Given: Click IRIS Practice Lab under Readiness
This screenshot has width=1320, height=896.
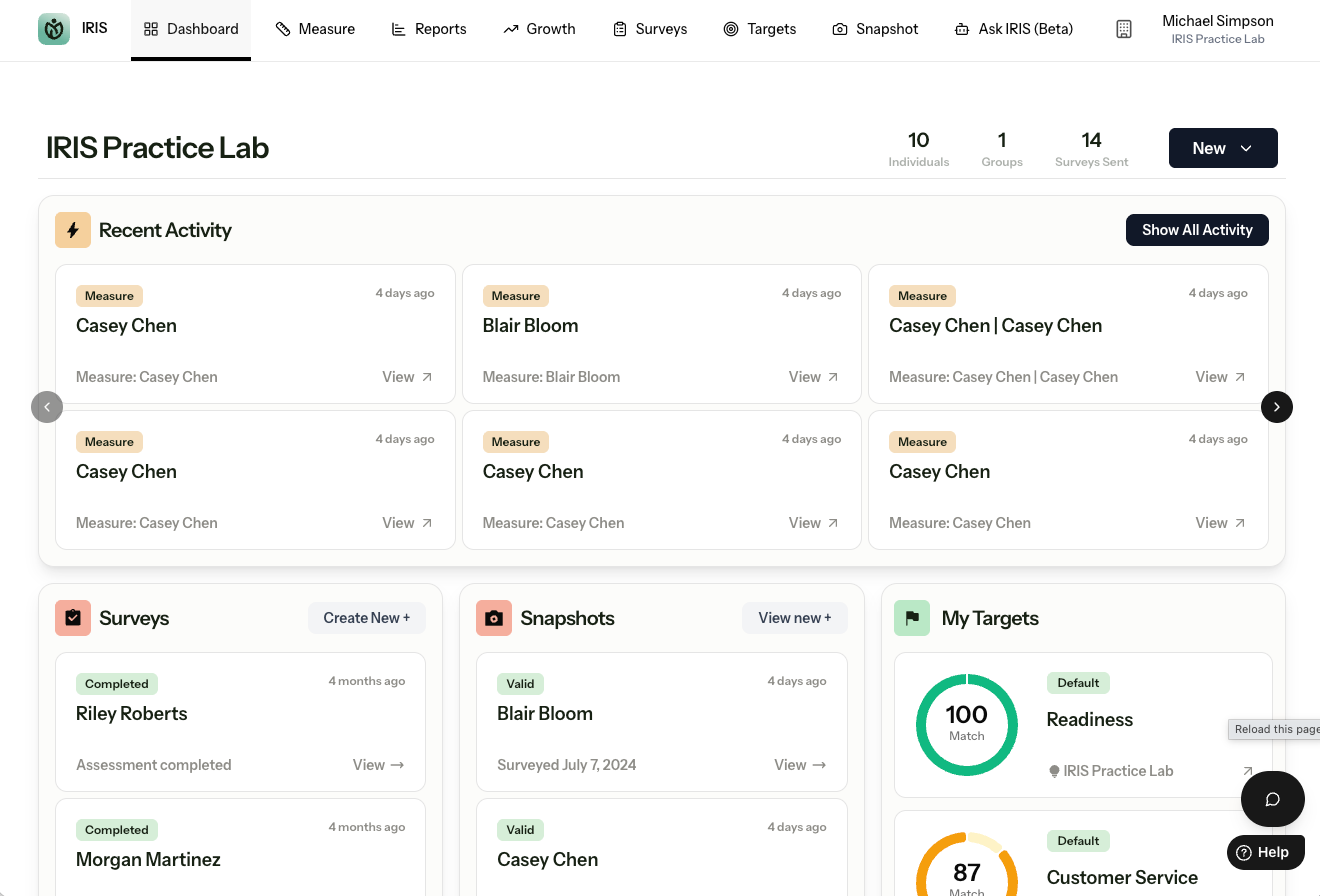Looking at the screenshot, I should (x=1118, y=771).
